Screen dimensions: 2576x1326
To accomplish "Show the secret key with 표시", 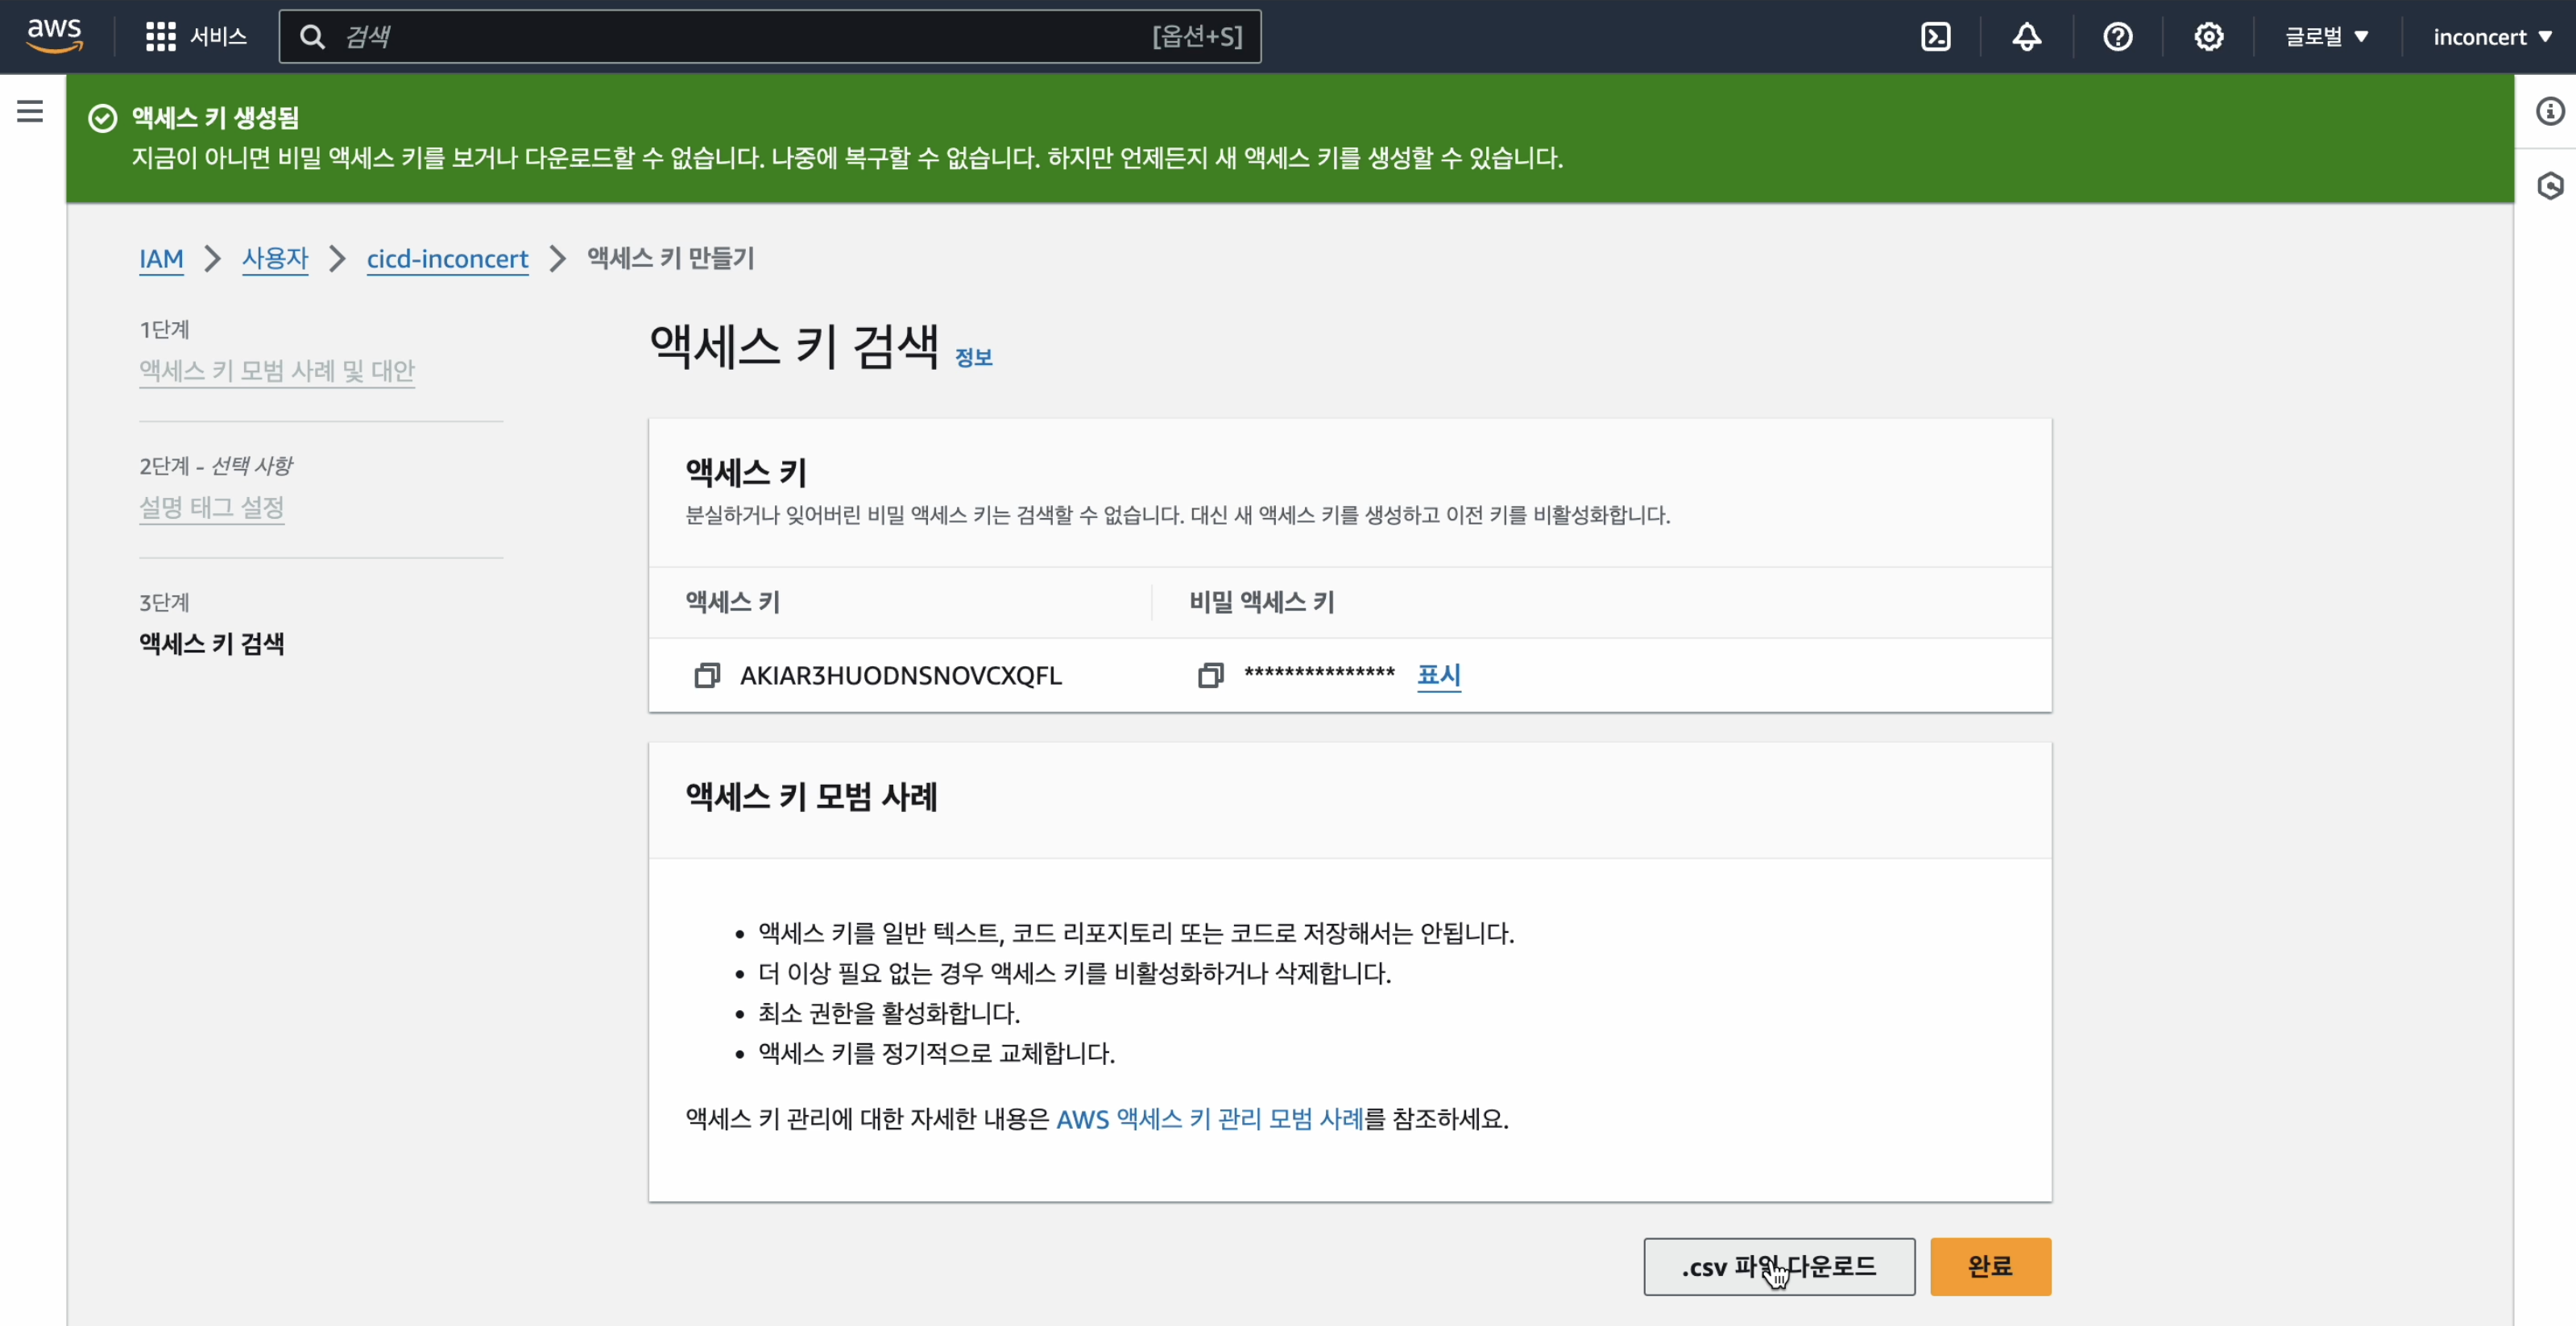I will [x=1438, y=675].
